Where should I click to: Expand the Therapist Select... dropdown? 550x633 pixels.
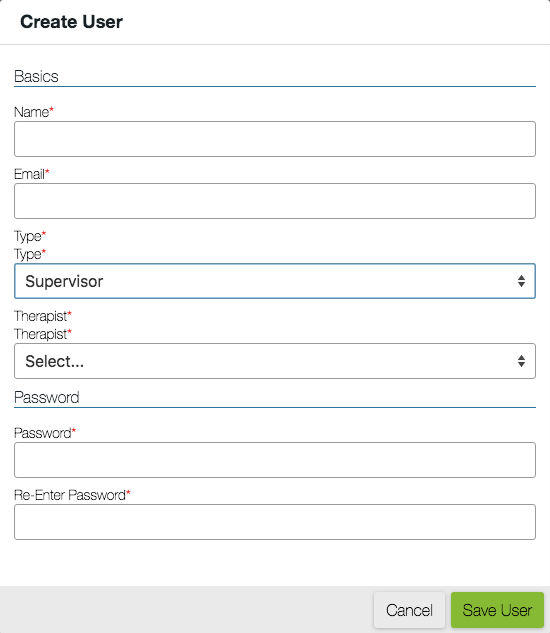[275, 361]
